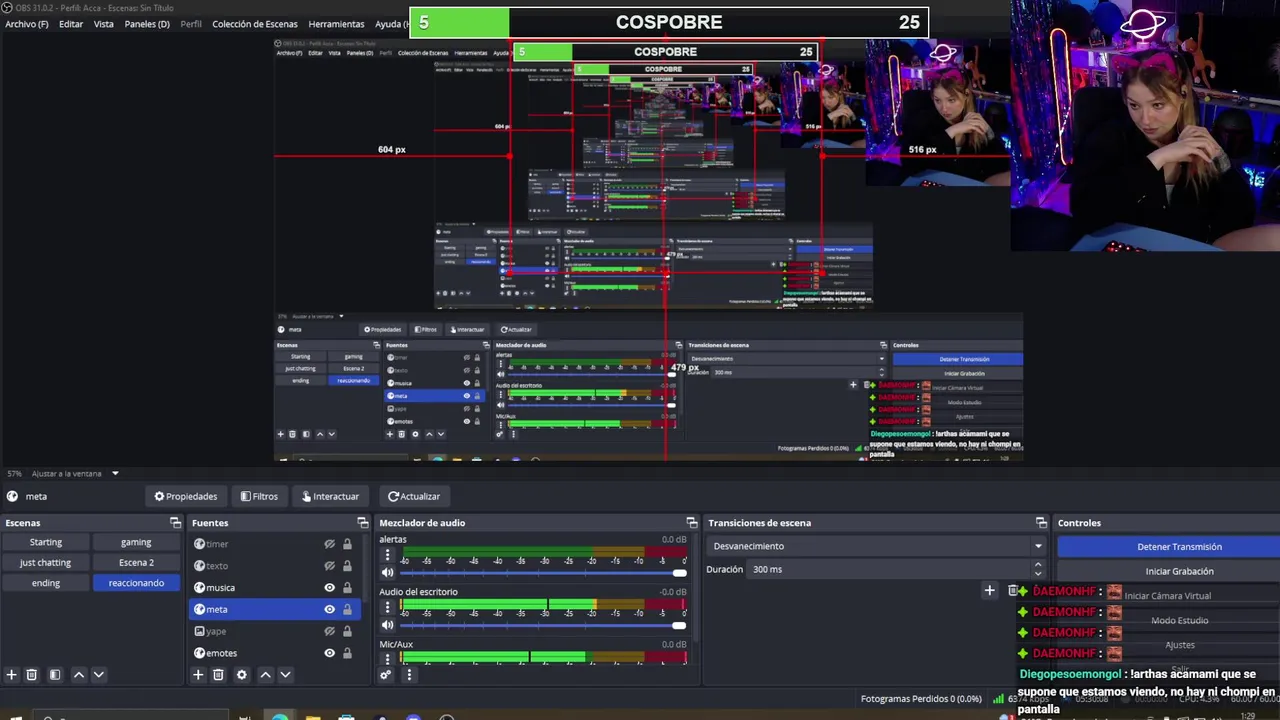Move source down in Fuentes list

click(285, 675)
